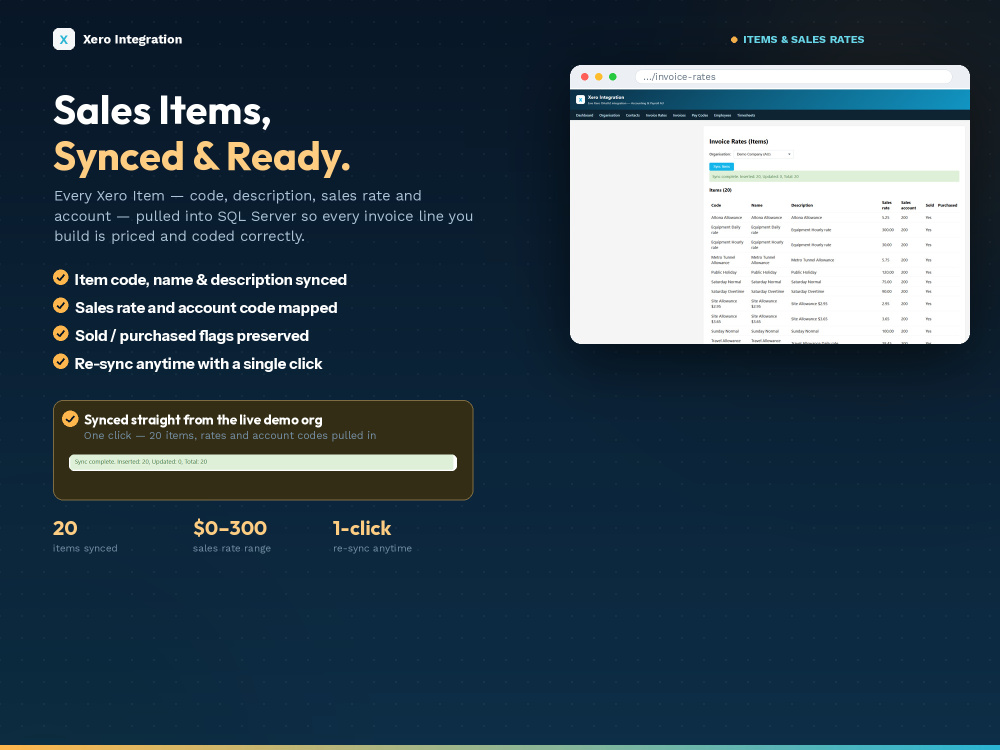
Task: Open the Pay Codes nav item in mockup
Action: coord(700,115)
